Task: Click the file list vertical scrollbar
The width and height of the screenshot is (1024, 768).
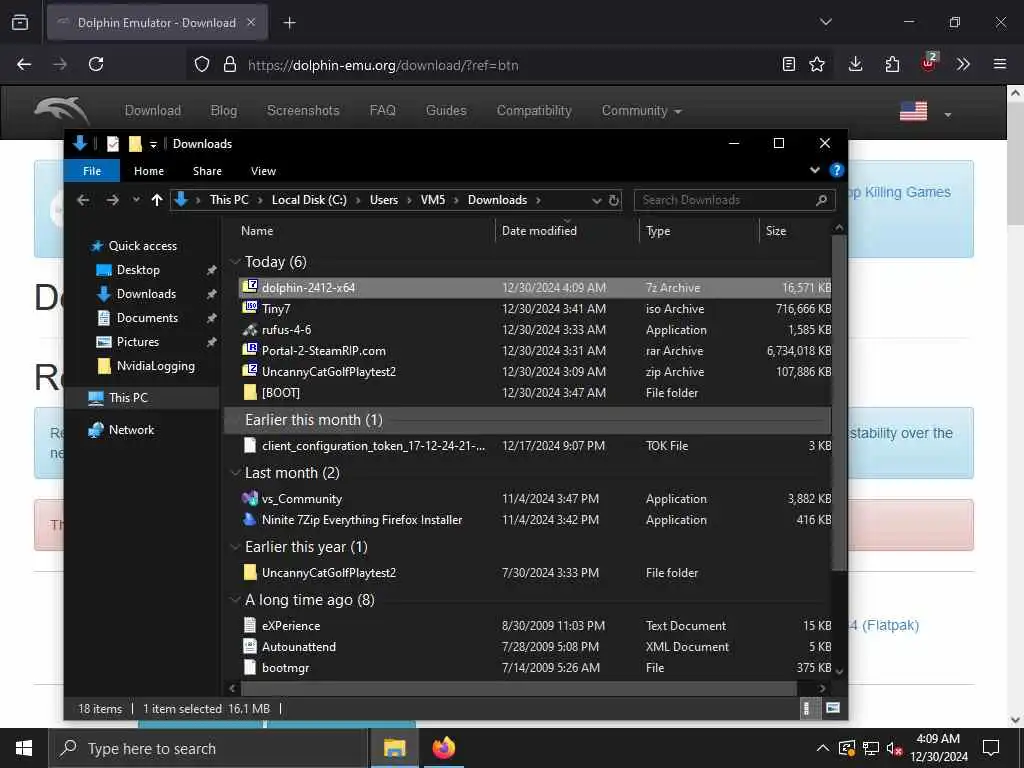Action: tap(839, 402)
